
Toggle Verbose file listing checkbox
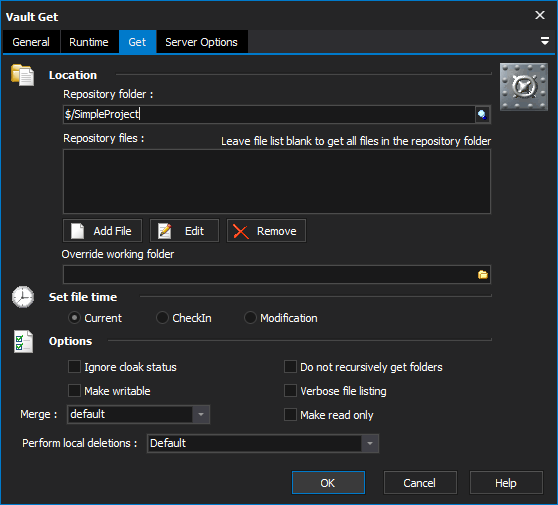click(290, 390)
